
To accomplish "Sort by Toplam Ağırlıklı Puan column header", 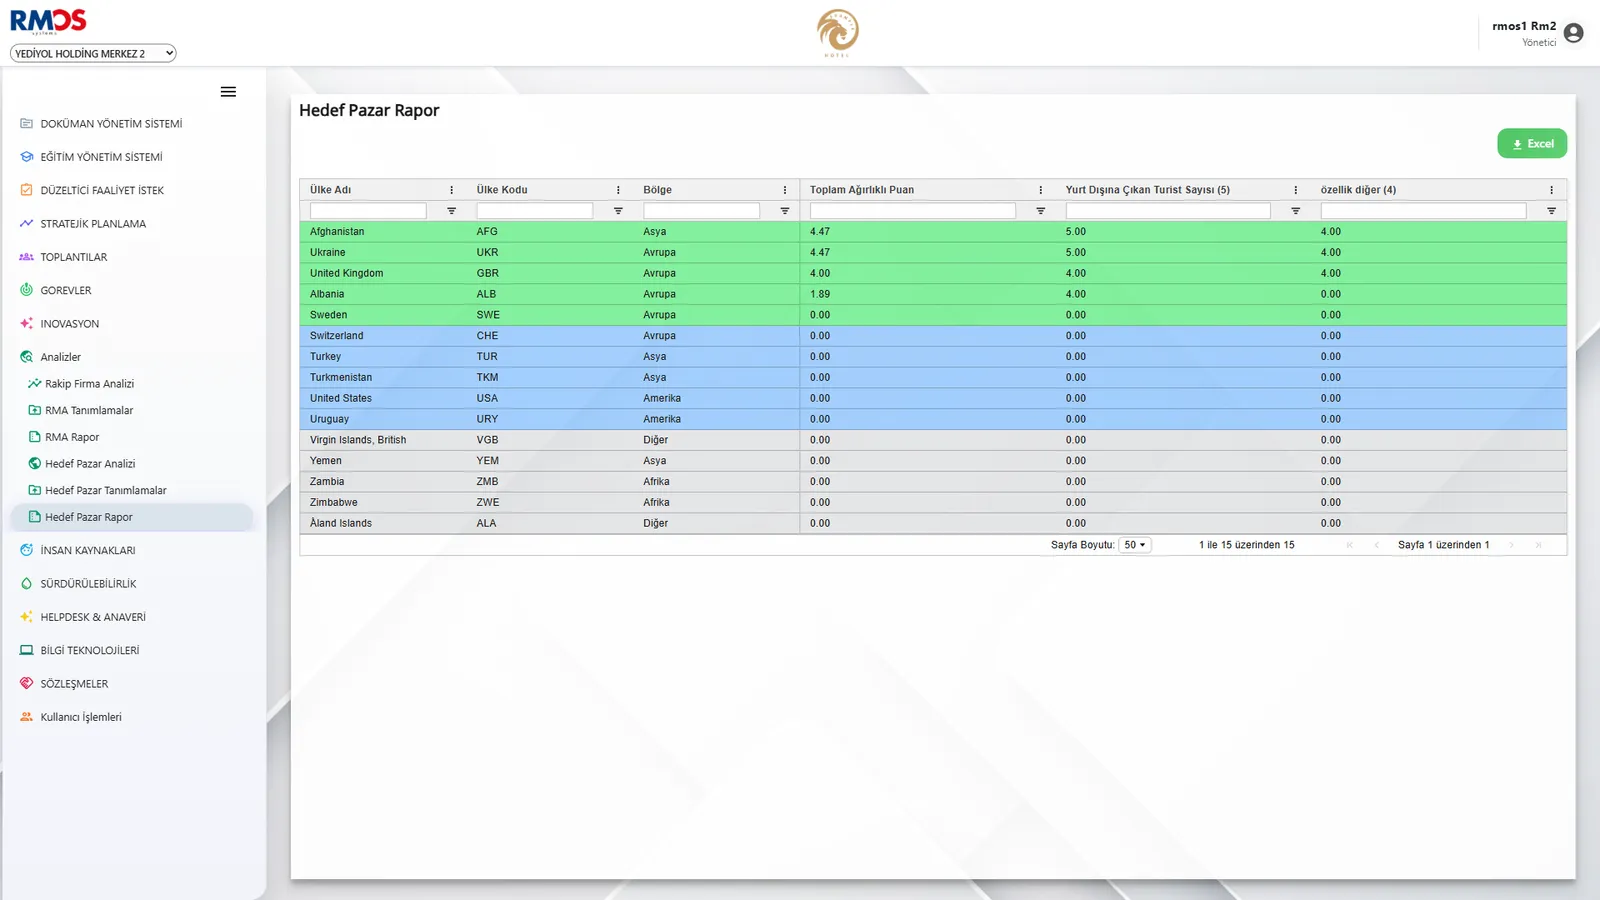I will point(862,190).
